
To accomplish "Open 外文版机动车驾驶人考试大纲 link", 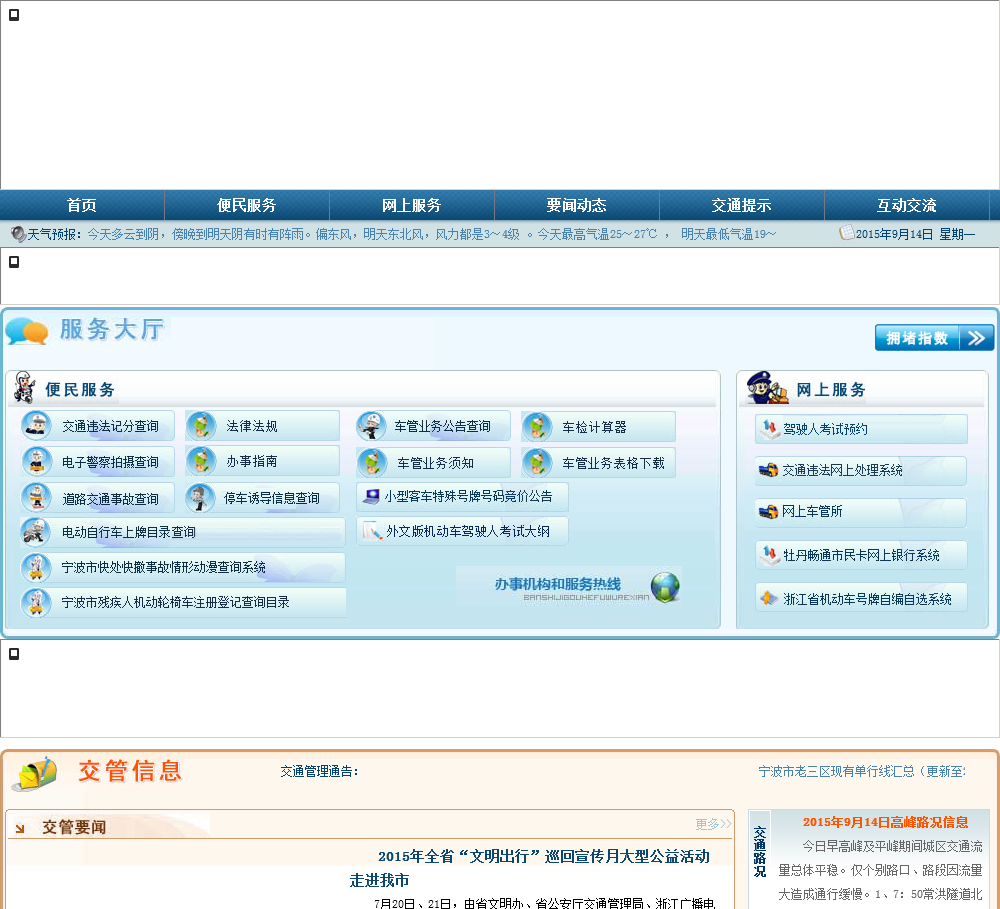I will [x=468, y=531].
